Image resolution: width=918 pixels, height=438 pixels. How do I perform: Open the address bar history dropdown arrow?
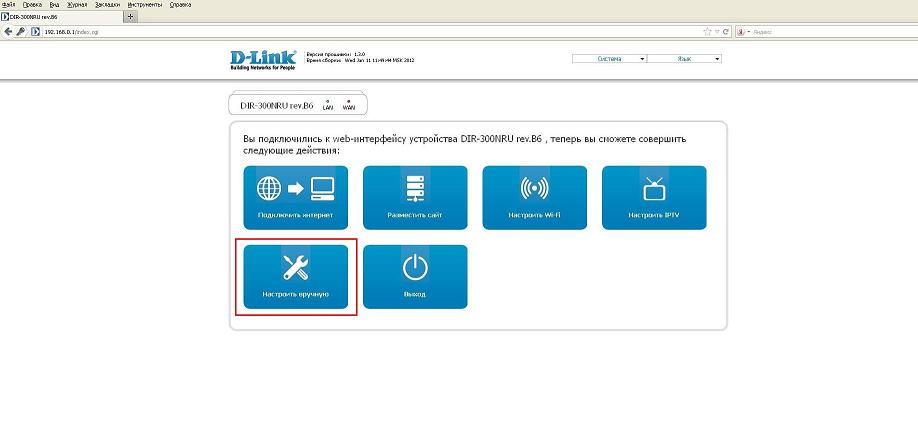coord(717,32)
